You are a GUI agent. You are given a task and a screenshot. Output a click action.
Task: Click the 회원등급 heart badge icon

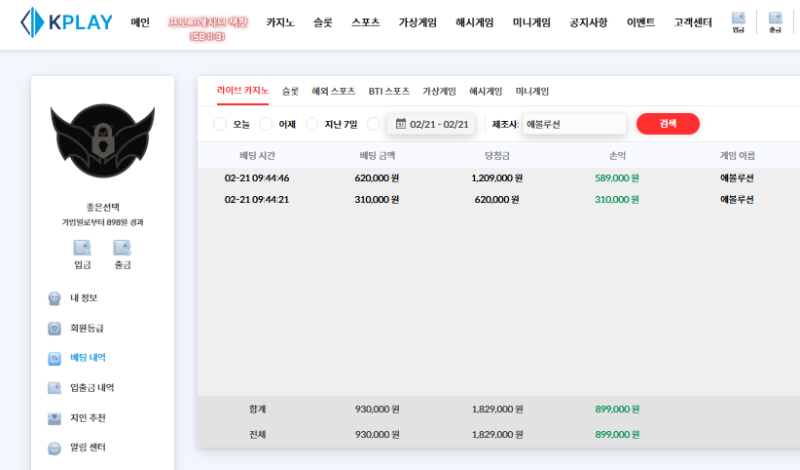point(54,328)
